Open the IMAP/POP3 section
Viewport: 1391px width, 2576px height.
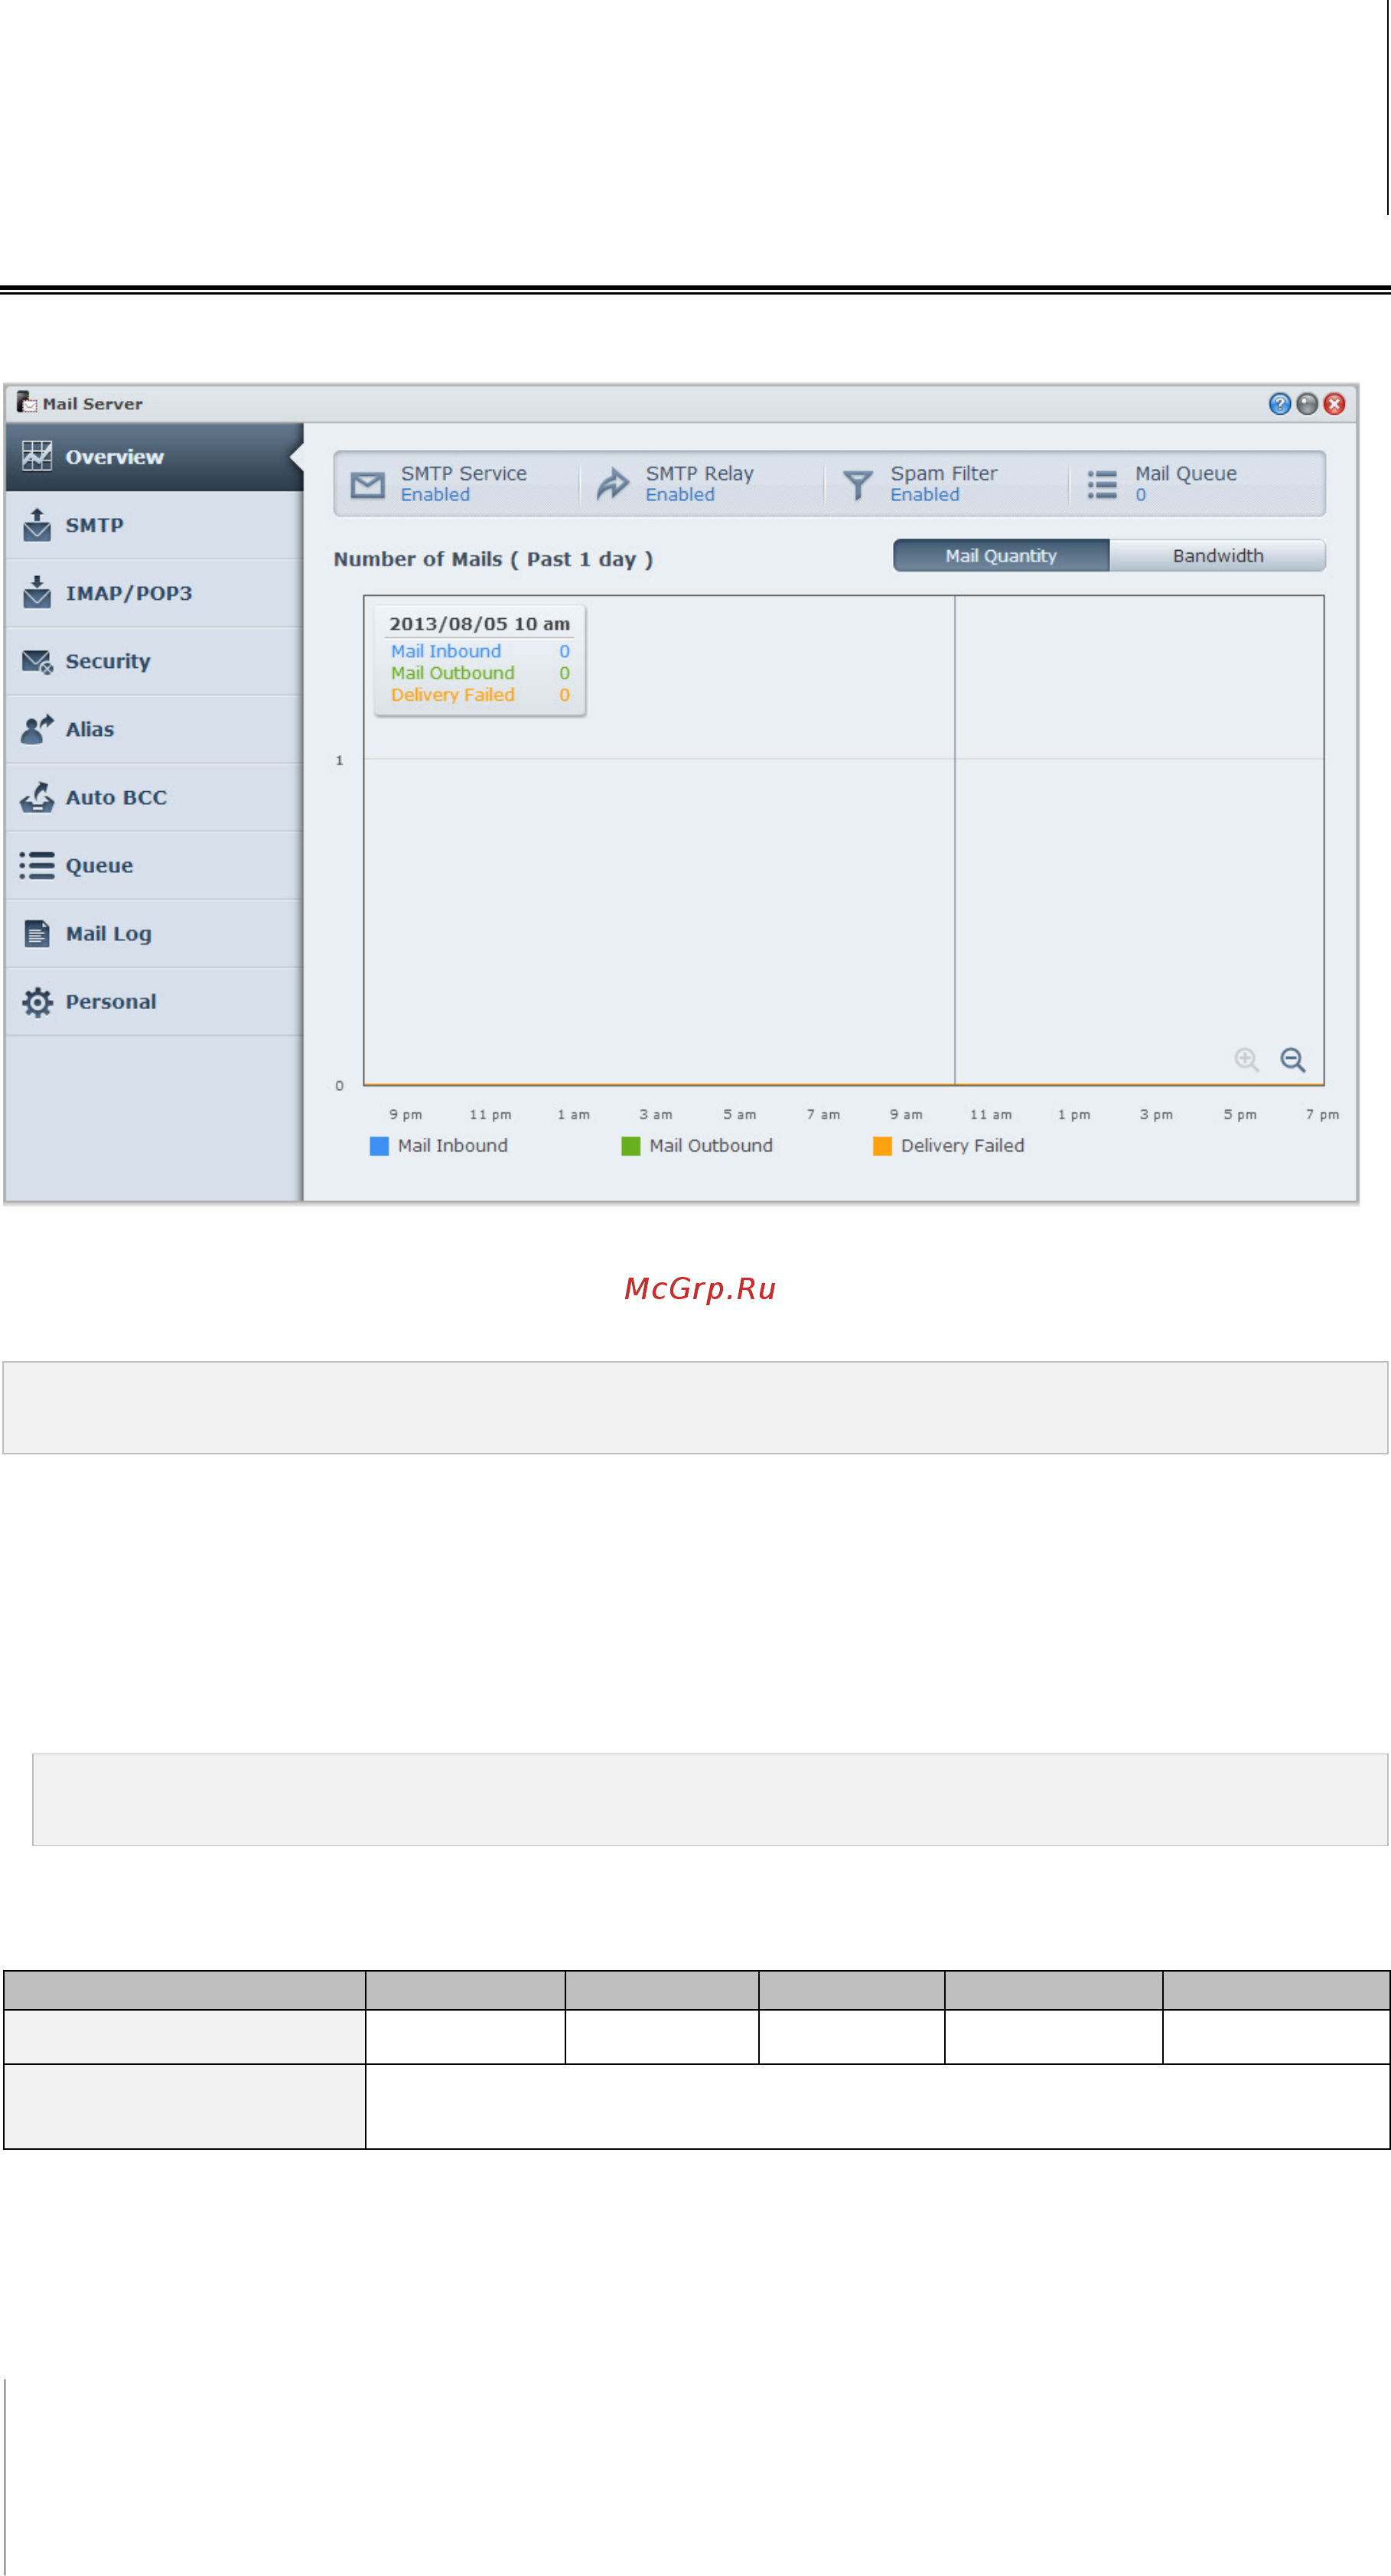point(154,593)
